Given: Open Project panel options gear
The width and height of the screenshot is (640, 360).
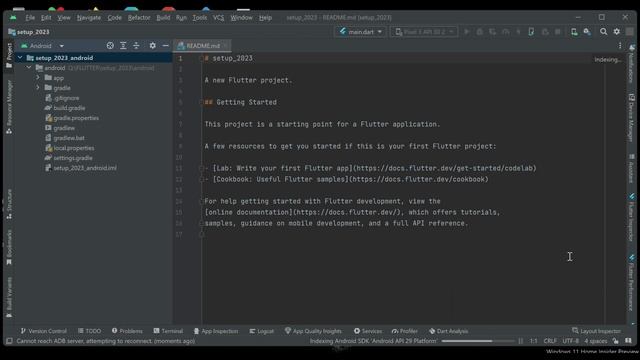Looking at the screenshot, I should (152, 46).
